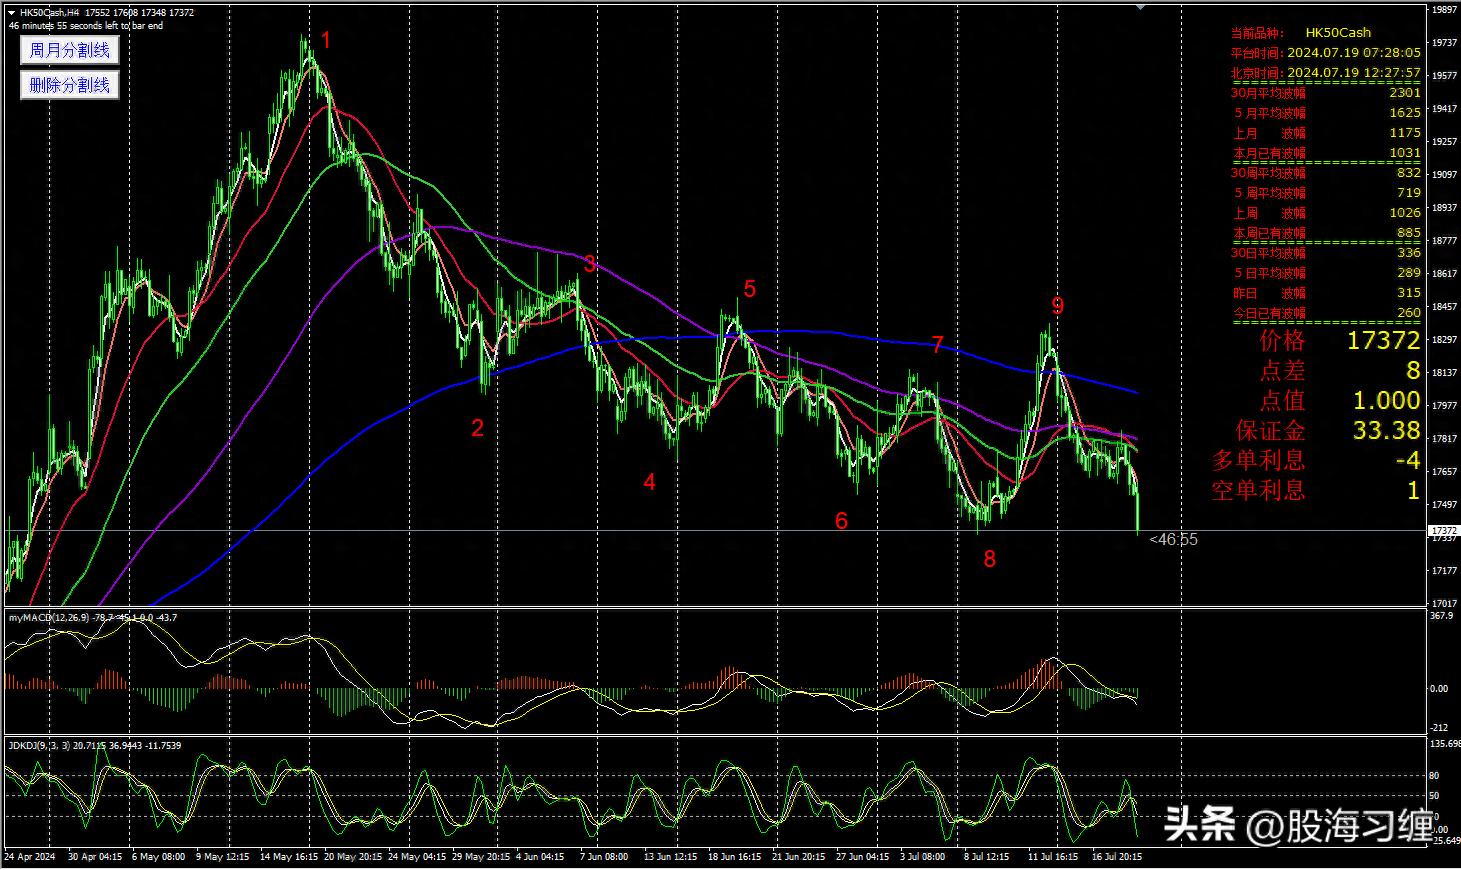Click the 19897 price axis label
This screenshot has height=870, width=1461.
[x=1444, y=10]
